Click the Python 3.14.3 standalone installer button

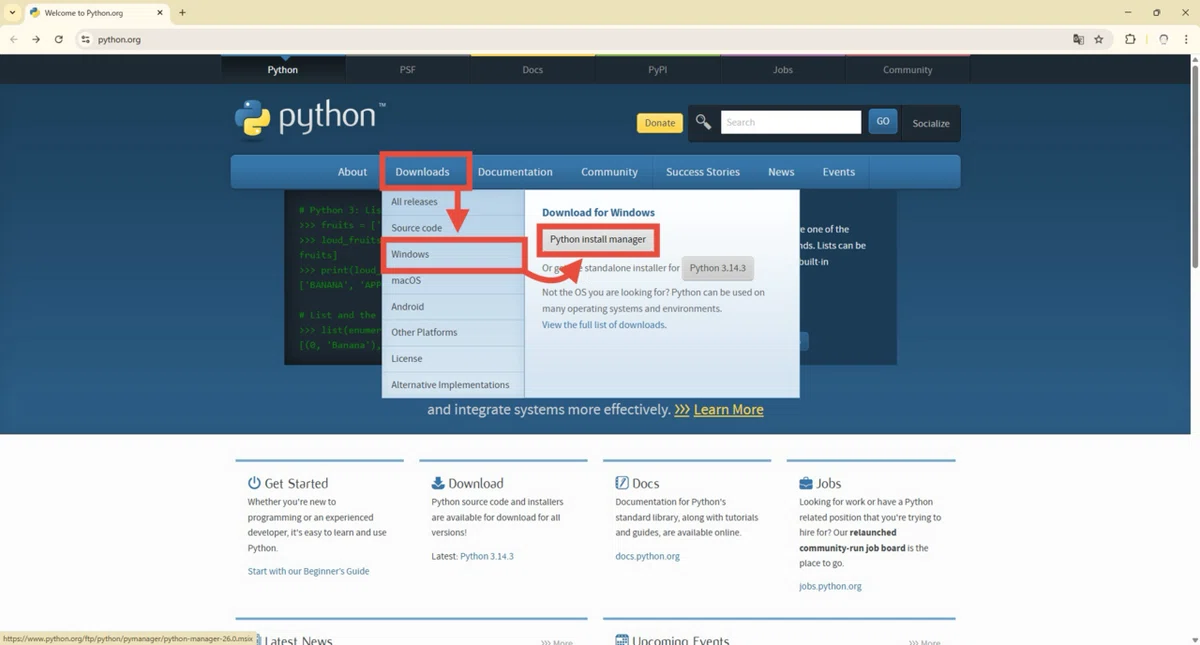(x=717, y=268)
